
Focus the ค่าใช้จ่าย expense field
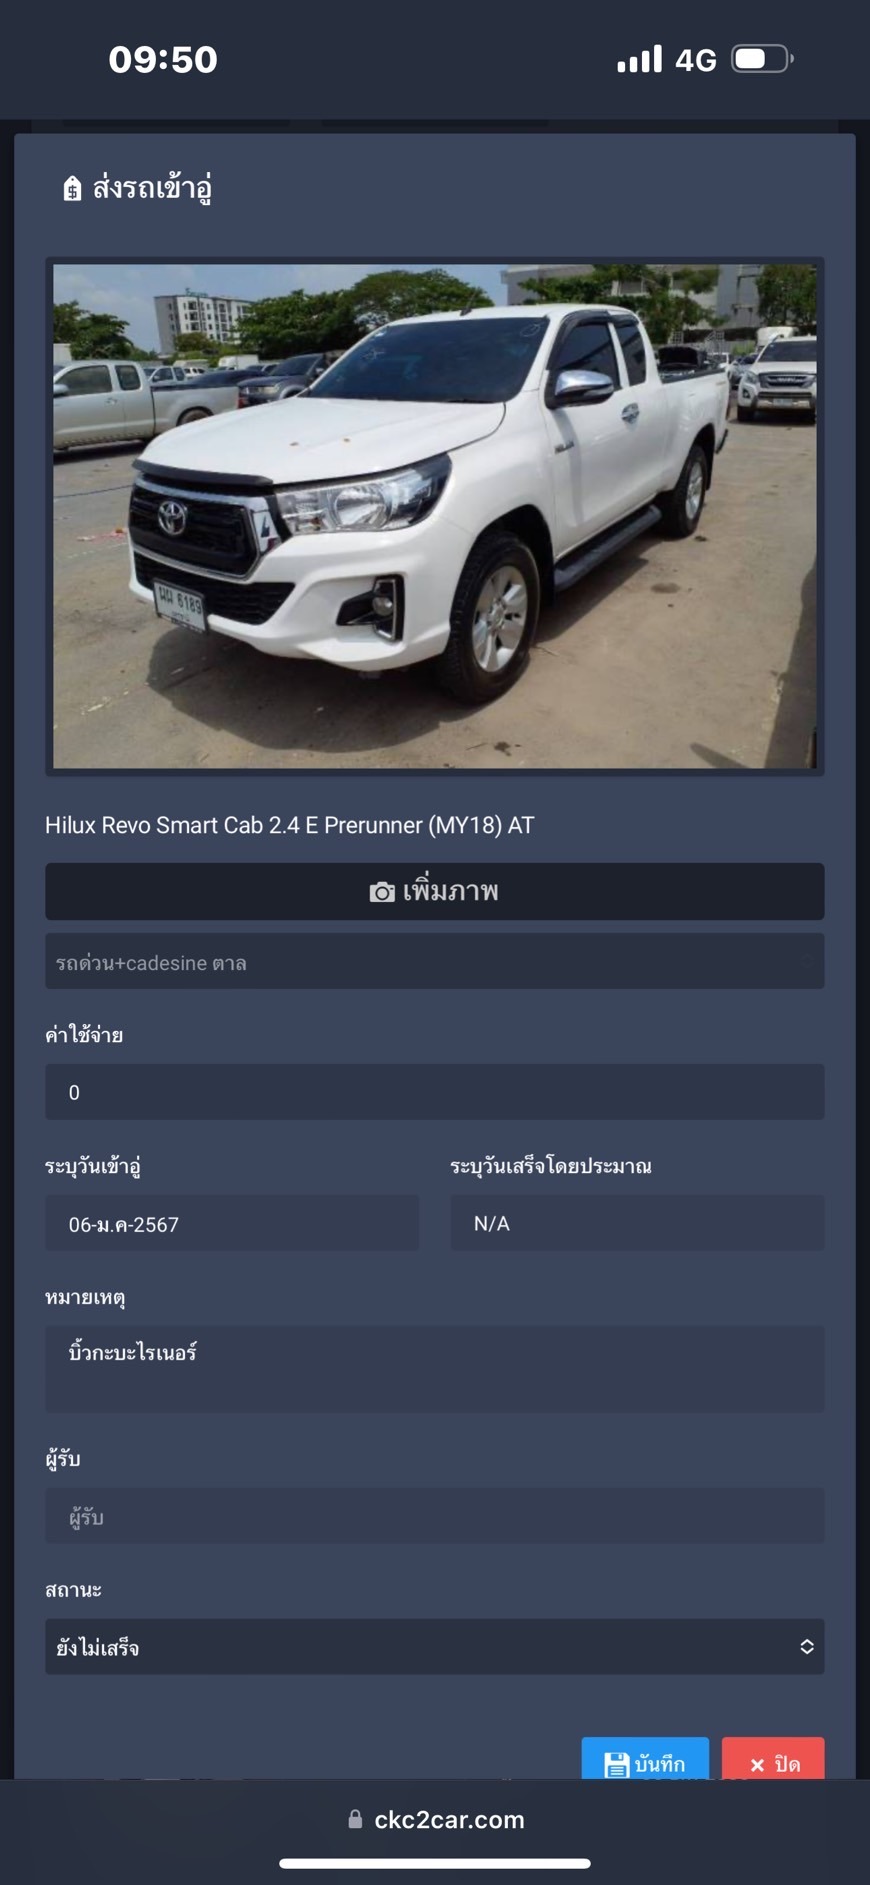pos(435,1092)
